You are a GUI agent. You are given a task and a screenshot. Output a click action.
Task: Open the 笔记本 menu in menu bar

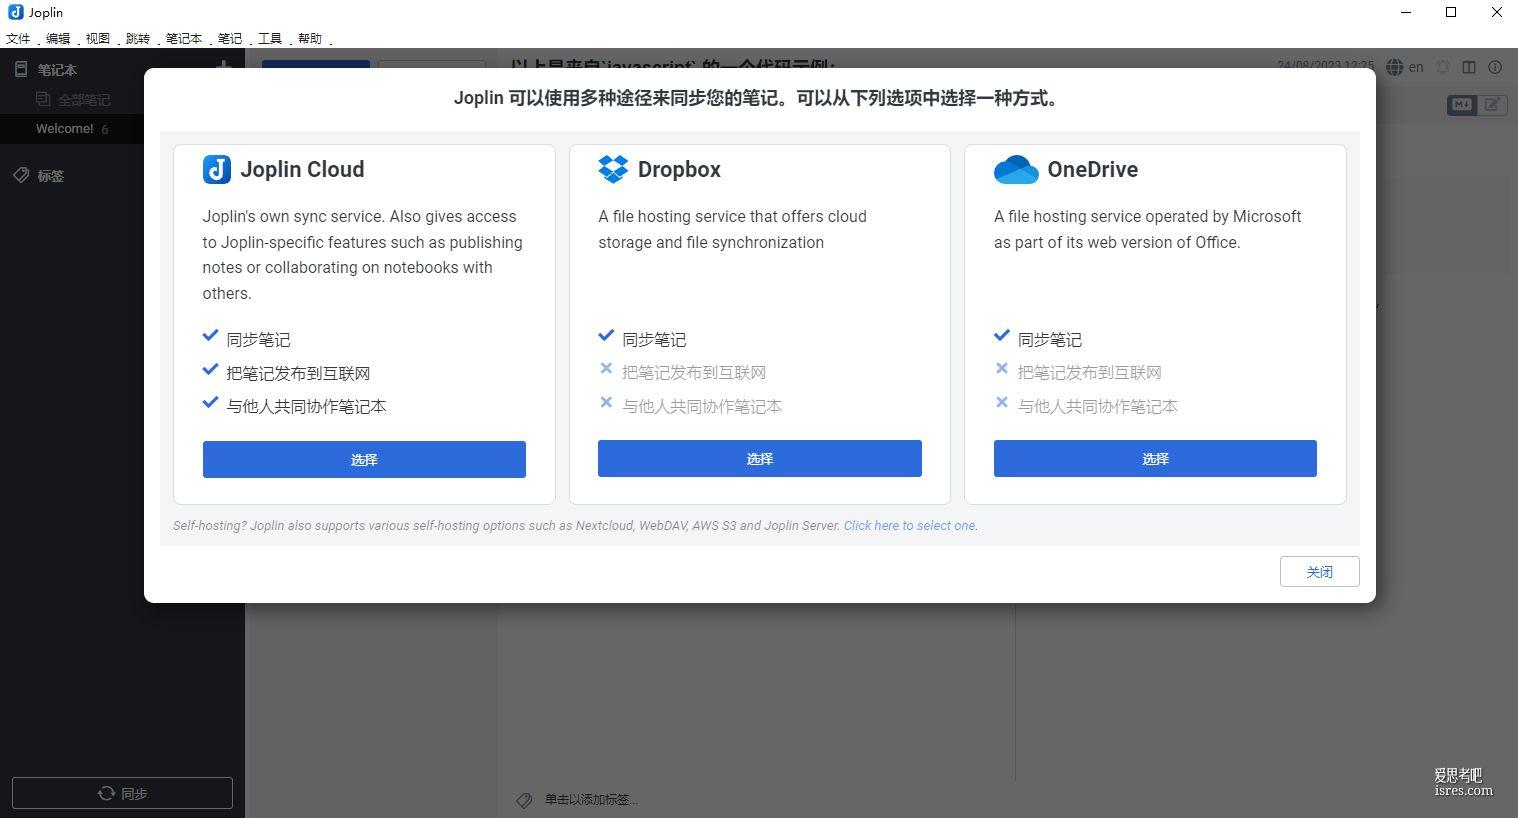[184, 38]
